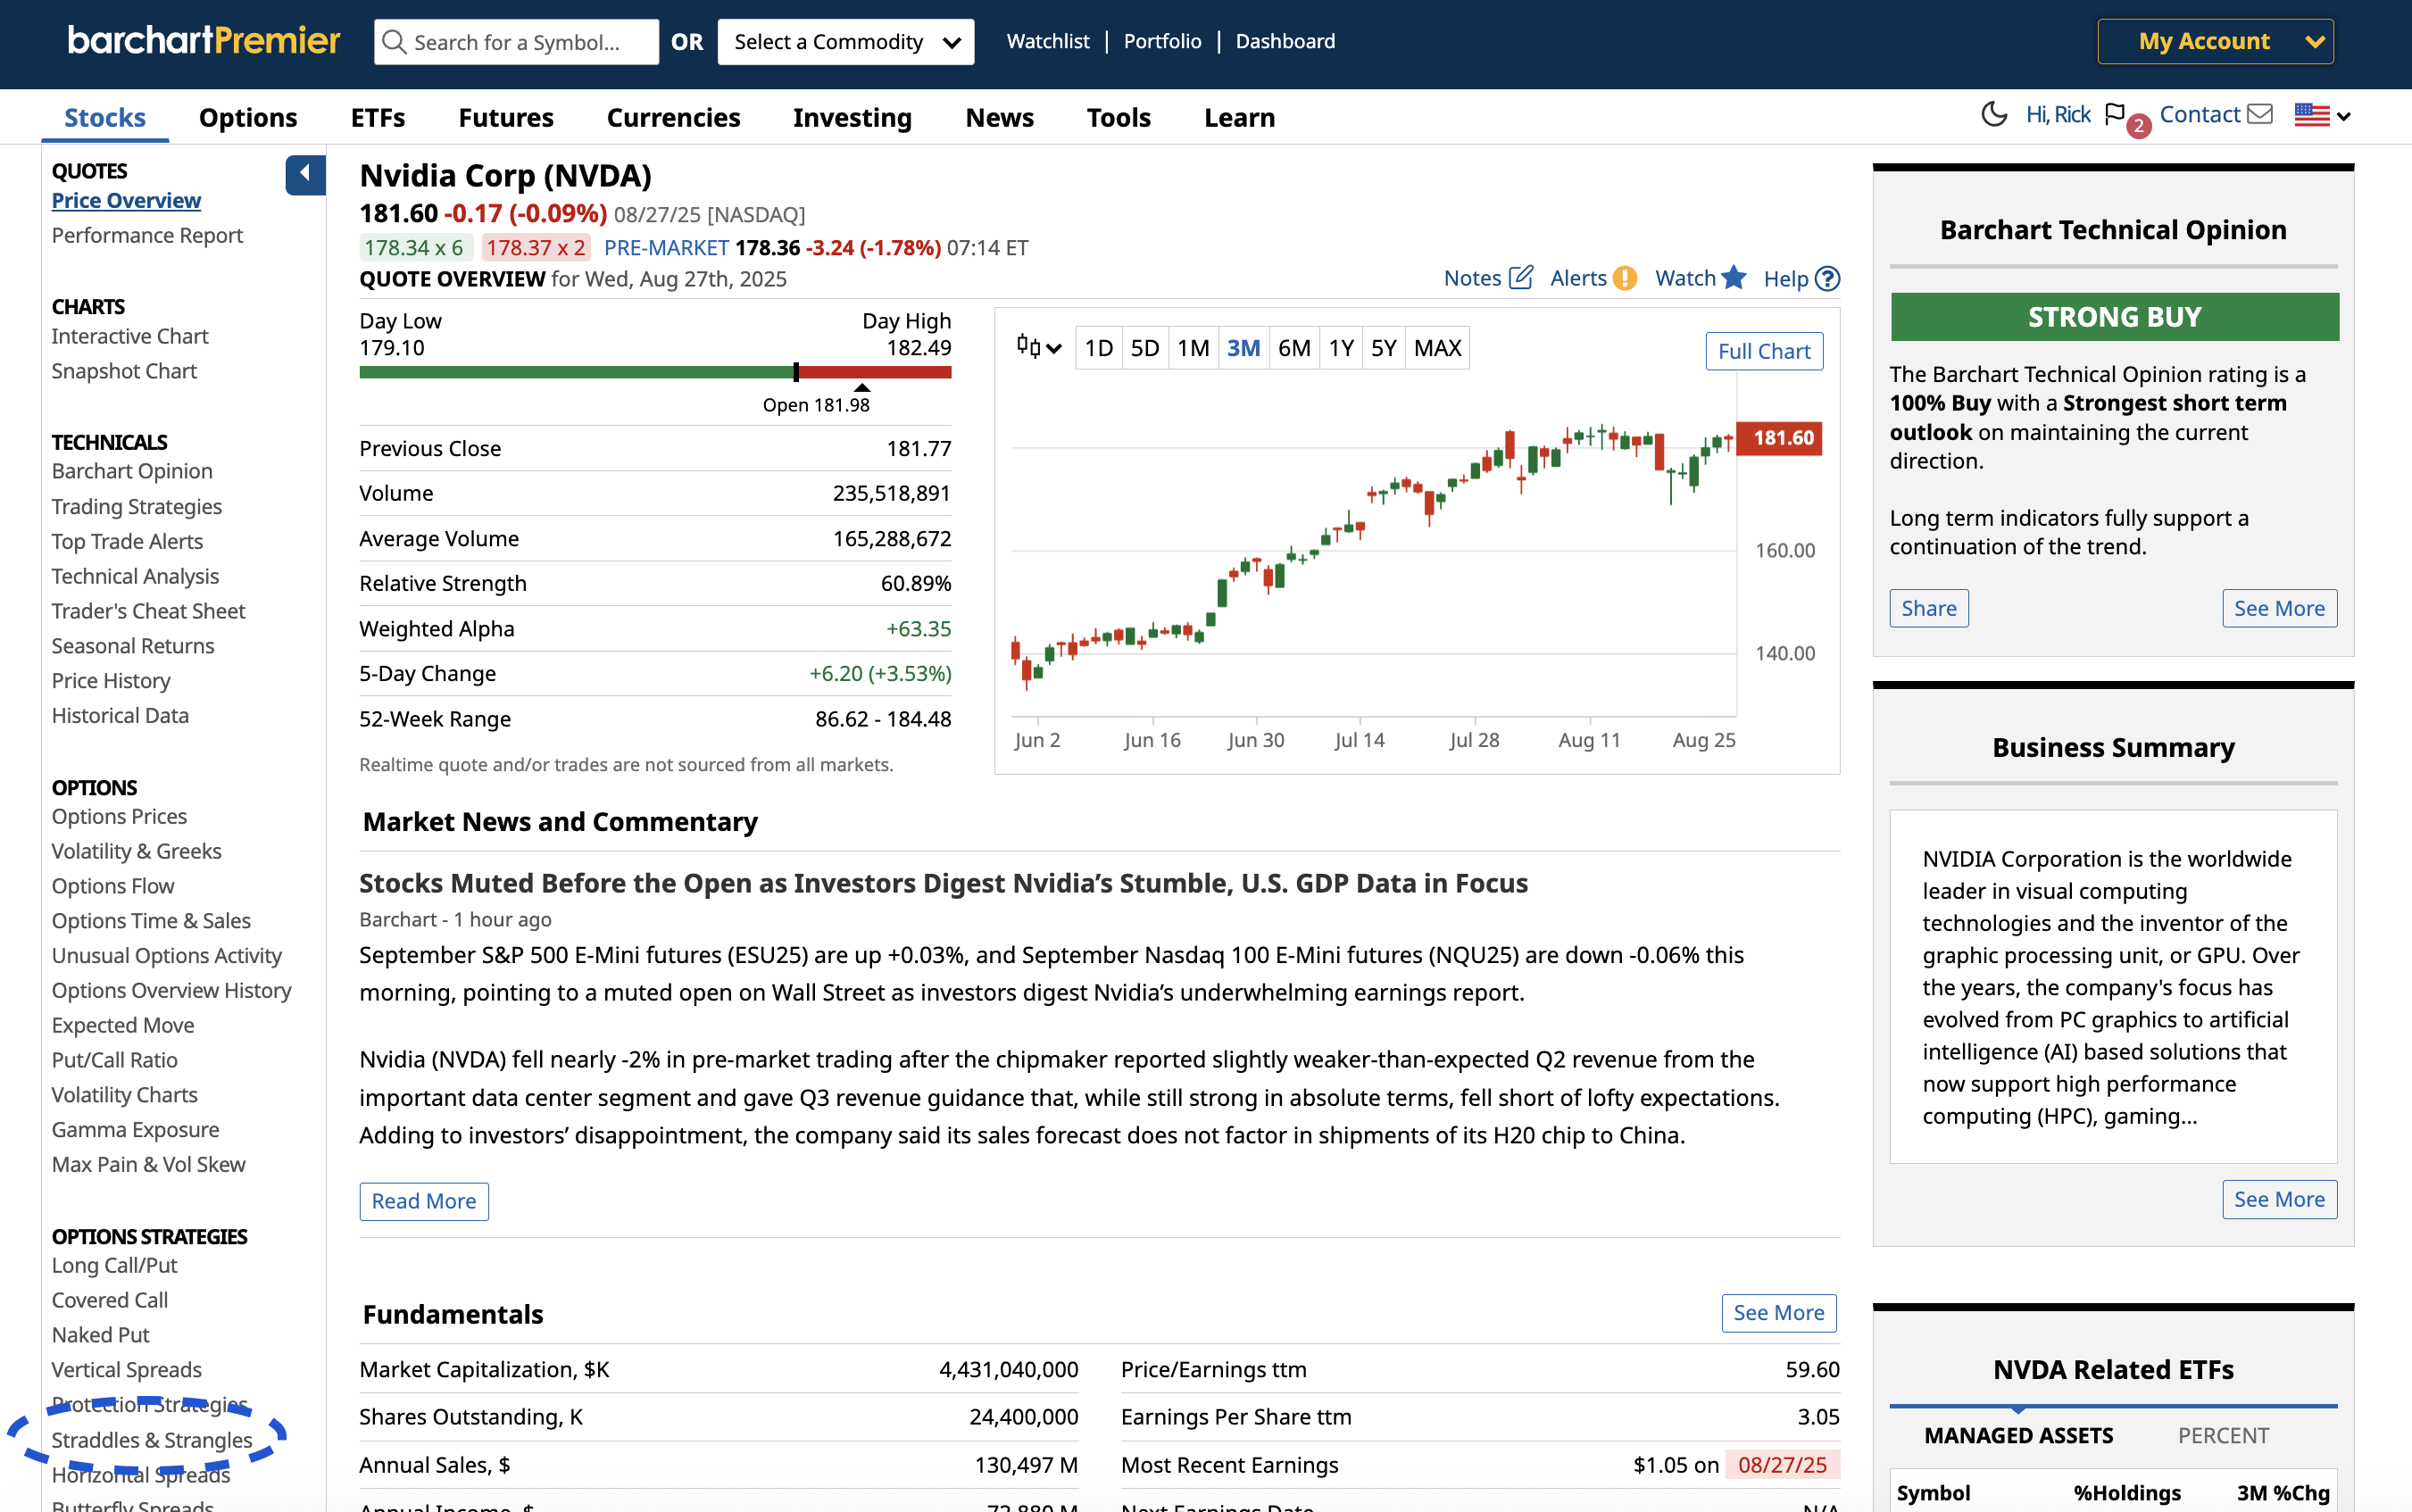2412x1512 pixels.
Task: Select the 3M chart period
Action: point(1243,348)
